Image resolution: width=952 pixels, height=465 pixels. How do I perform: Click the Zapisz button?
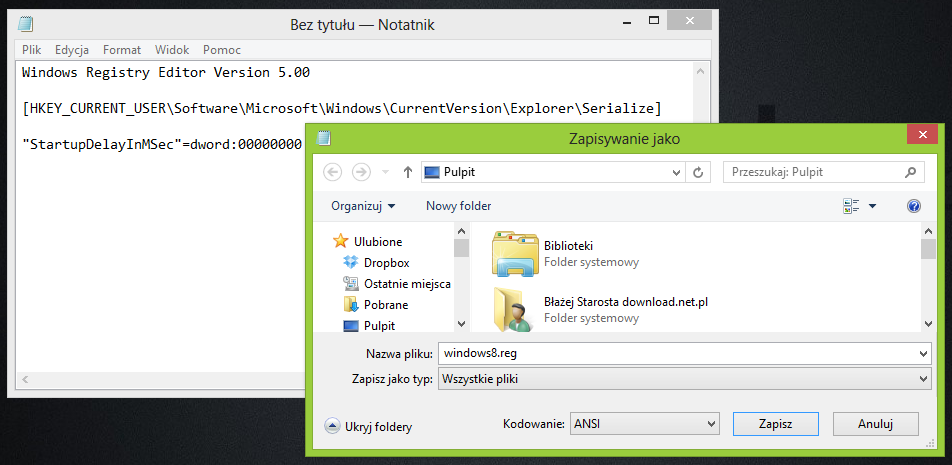click(x=775, y=424)
